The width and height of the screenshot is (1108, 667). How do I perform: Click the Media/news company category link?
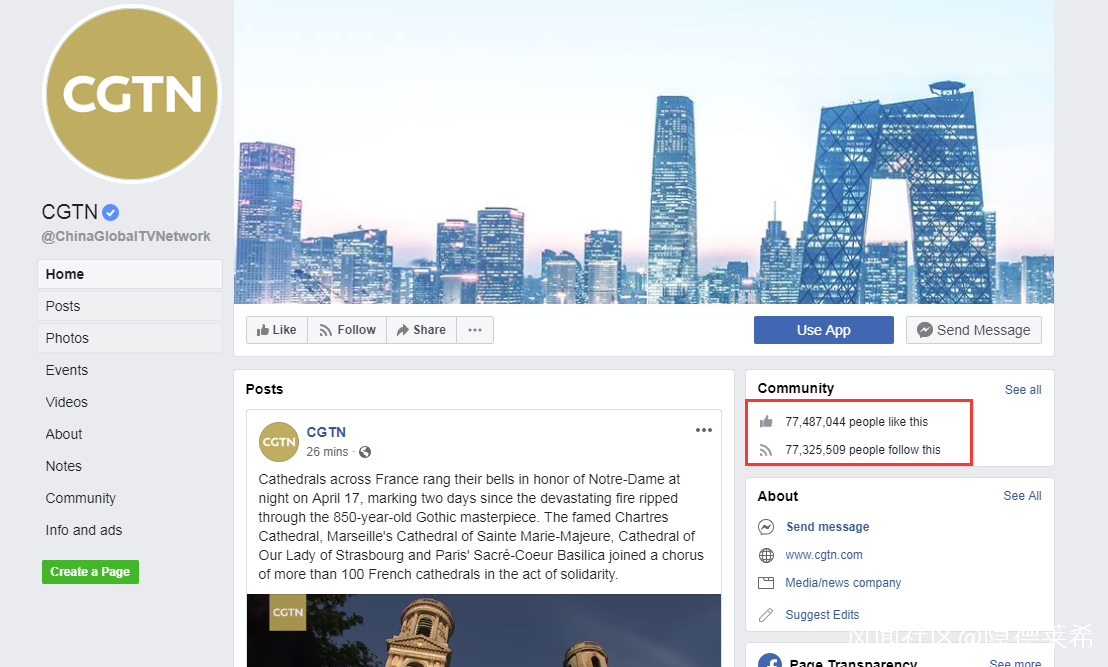[843, 583]
